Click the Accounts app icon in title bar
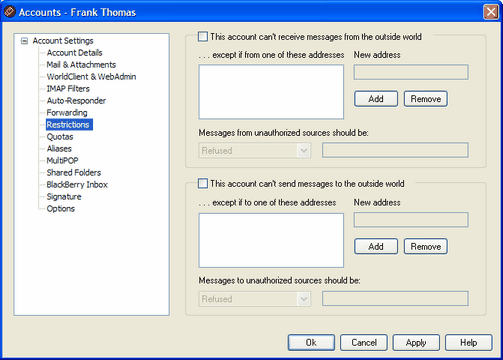The image size is (503, 360). 9,12
